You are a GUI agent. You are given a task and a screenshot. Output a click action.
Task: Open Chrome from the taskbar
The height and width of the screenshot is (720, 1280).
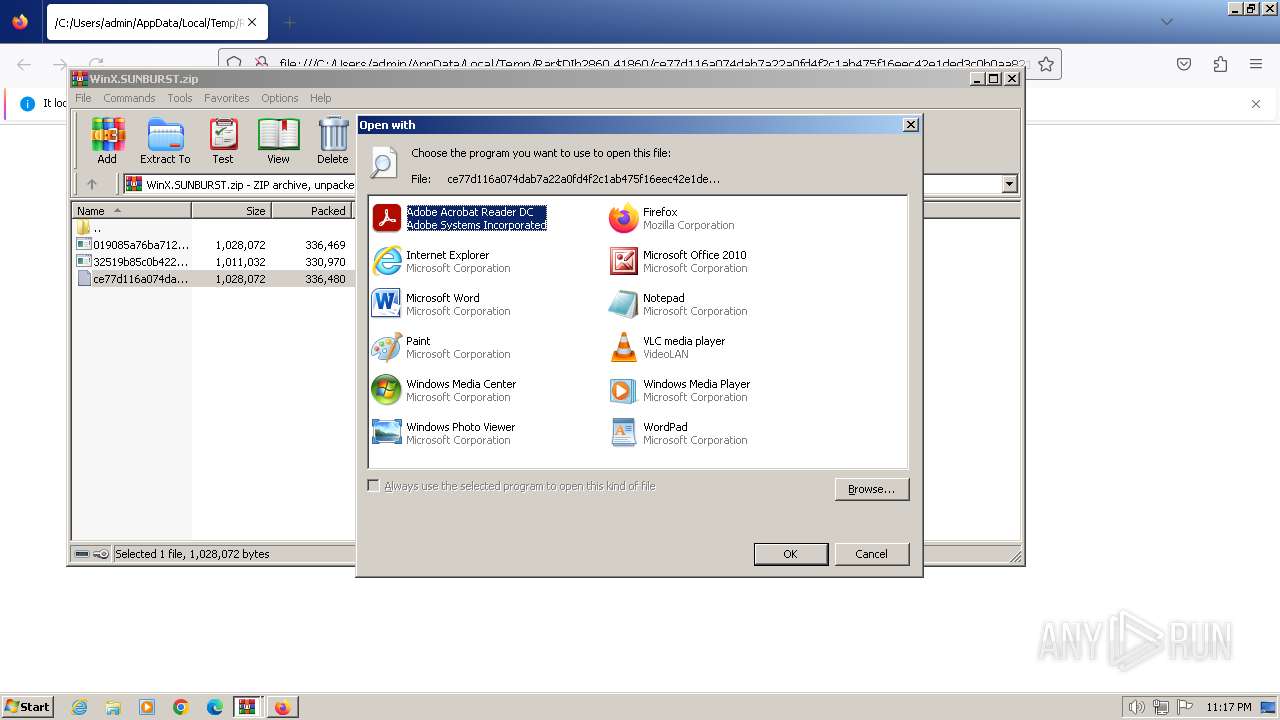coord(181,707)
